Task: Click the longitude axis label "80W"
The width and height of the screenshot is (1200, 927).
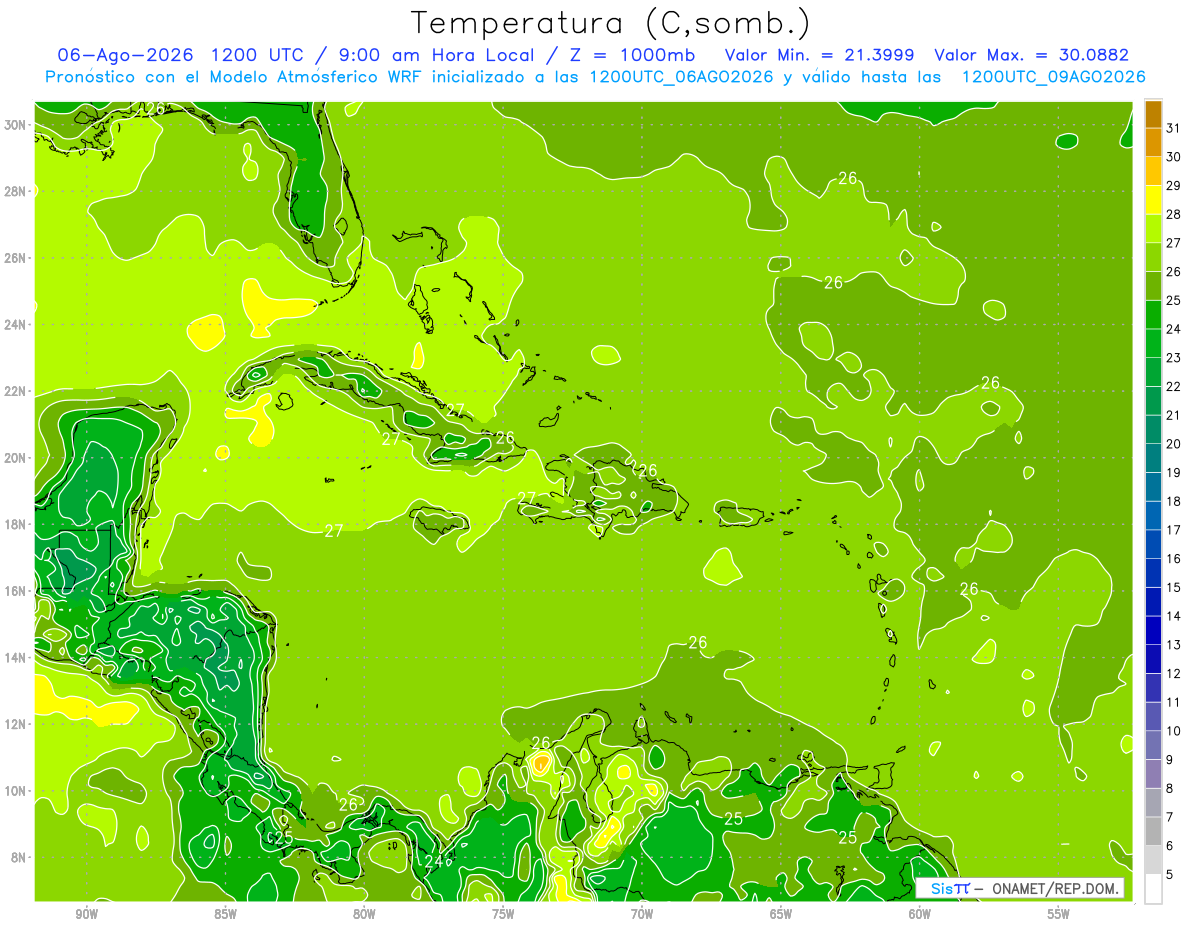Action: point(364,914)
